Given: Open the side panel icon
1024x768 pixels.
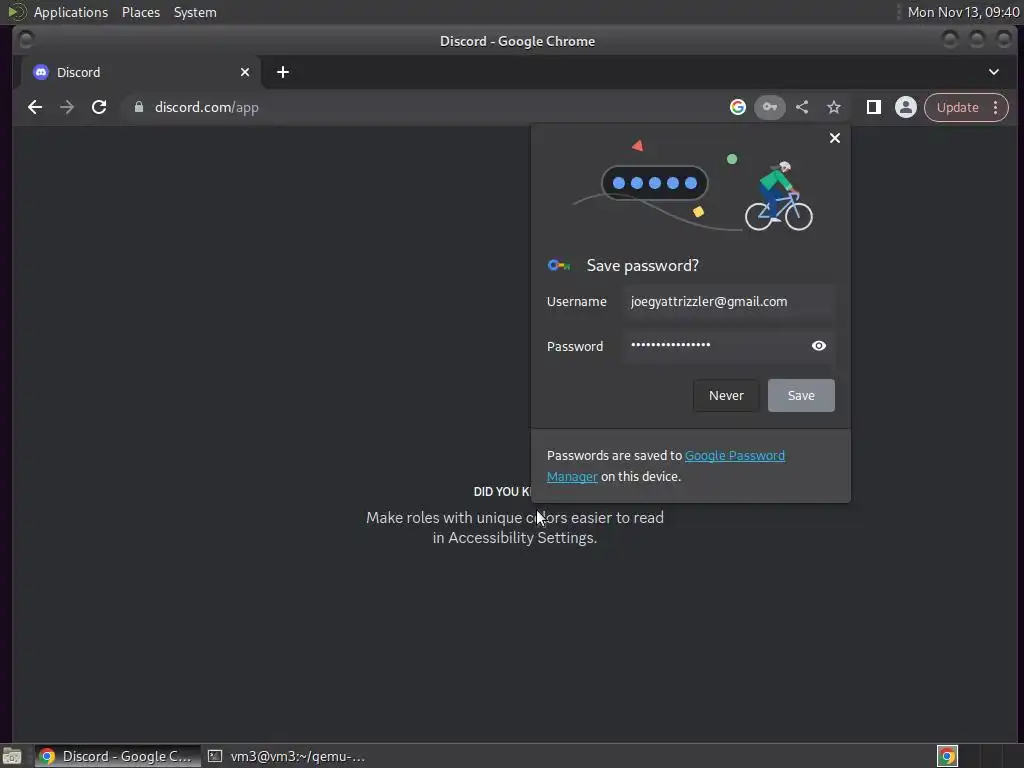Looking at the screenshot, I should point(873,107).
